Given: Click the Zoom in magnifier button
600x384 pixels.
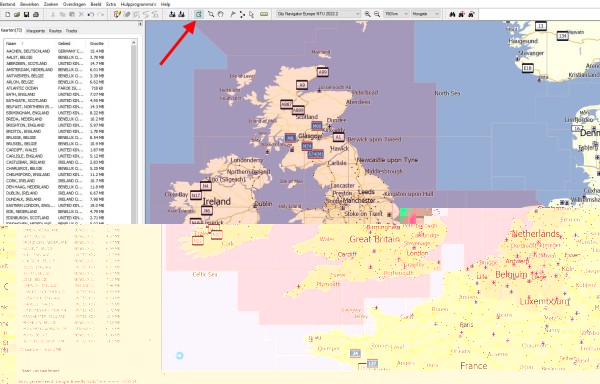Looking at the screenshot, I should (367, 14).
